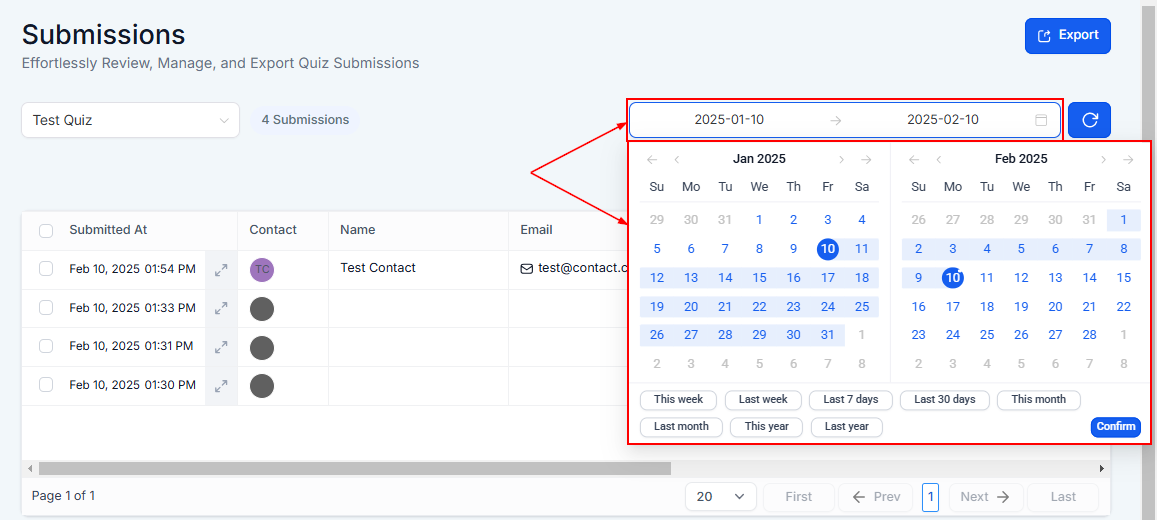
Task: Expand the 01:30 PM submission row
Action: coord(221,386)
